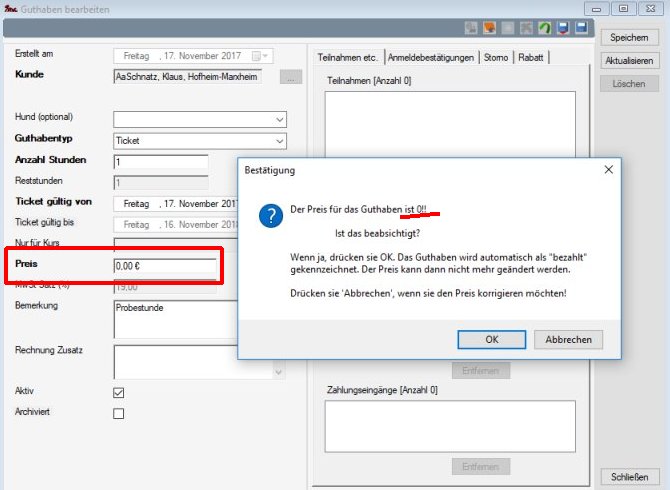Viewport: 670px width, 490px height.
Task: Click the disk icon with red arrow
Action: tap(564, 30)
